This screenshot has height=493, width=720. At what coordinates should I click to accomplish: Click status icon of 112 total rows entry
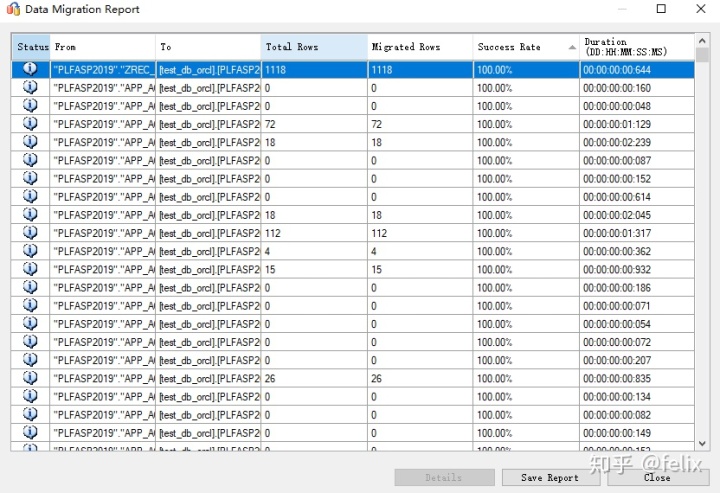point(30,232)
